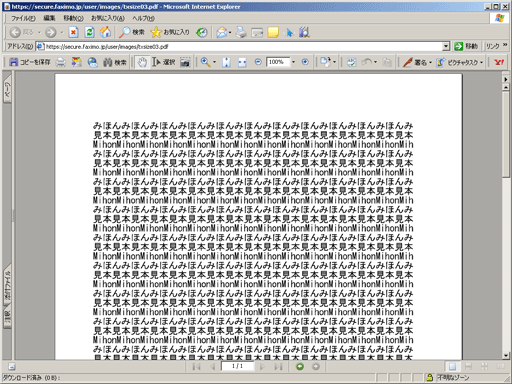Click the IE Stop button icon
This screenshot has height=384, width=512.
coord(73,32)
